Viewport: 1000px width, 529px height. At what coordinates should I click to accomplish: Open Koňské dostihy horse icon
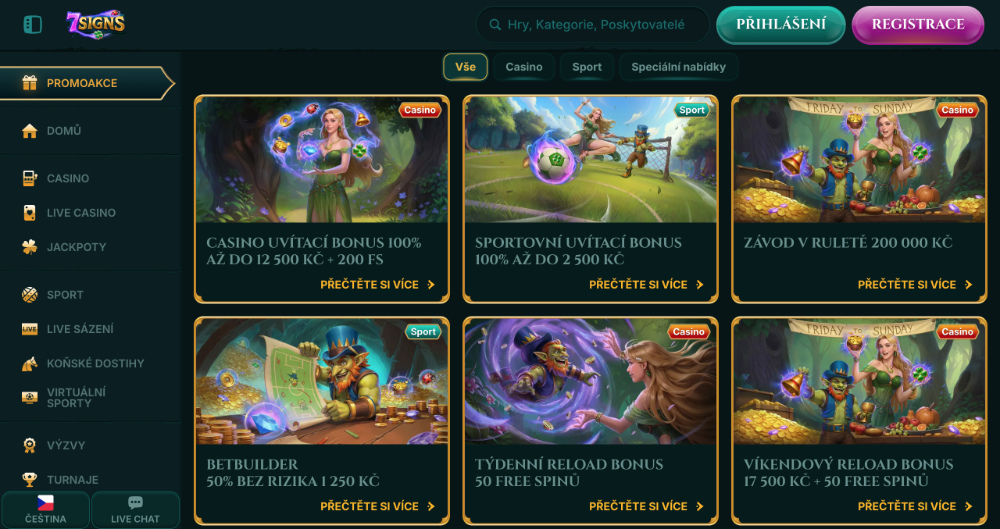29,363
